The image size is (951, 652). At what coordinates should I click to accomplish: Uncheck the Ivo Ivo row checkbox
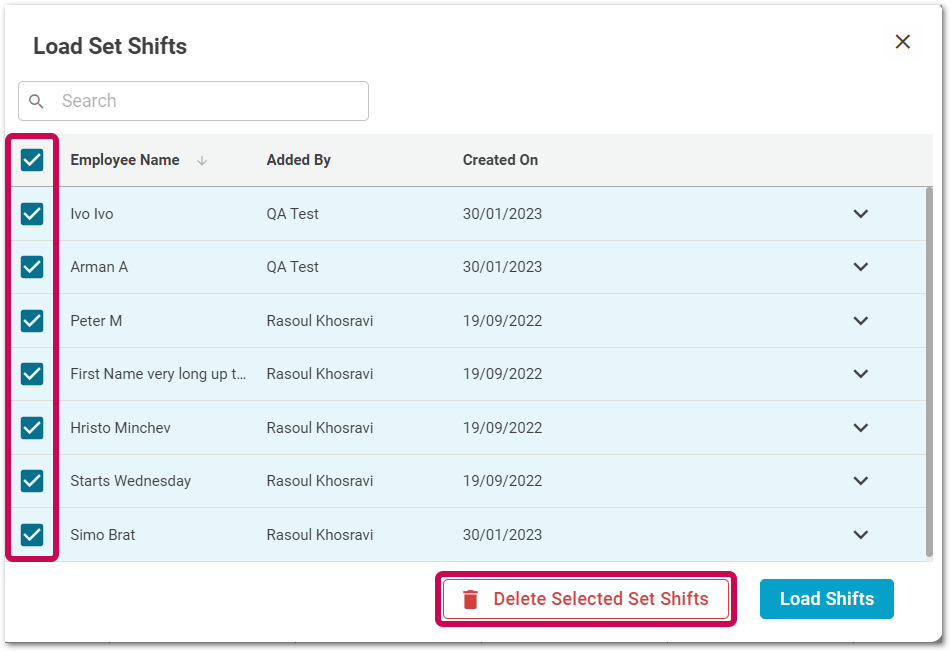tap(32, 214)
